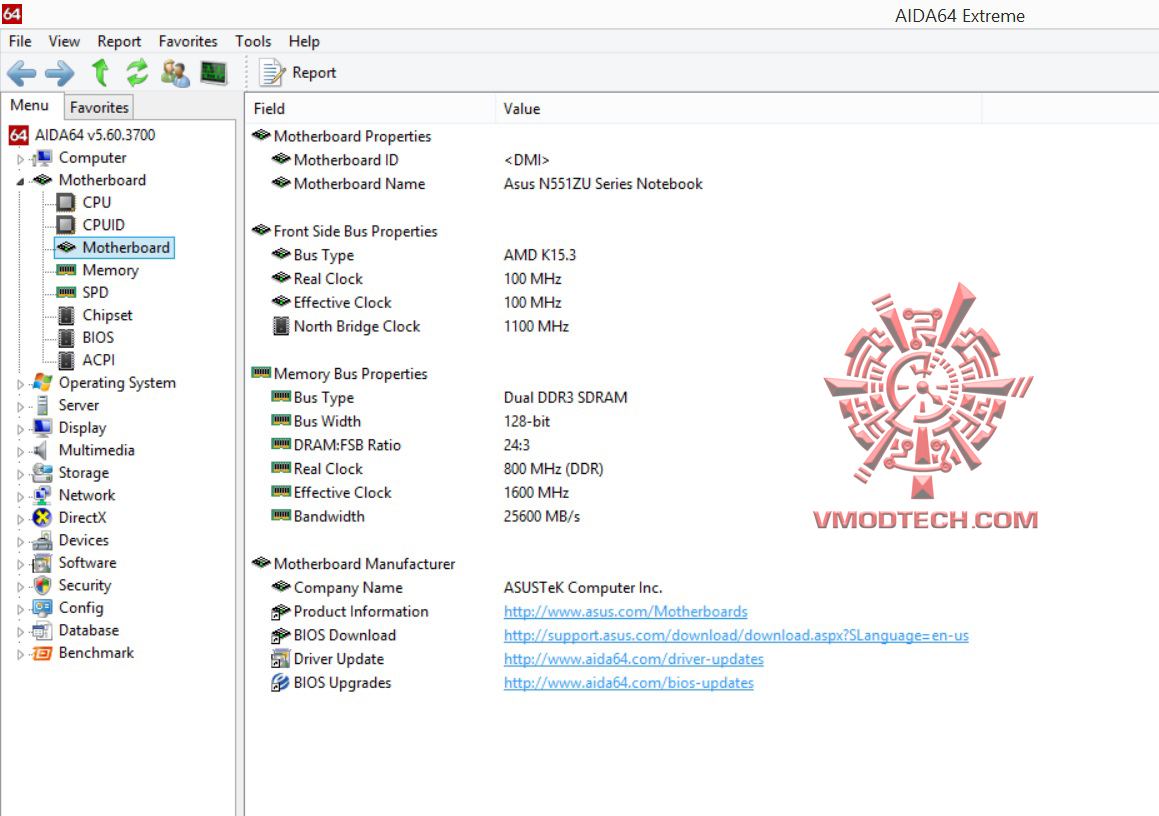Open the ACPI tree item
This screenshot has width=1159, height=816.
pos(98,360)
